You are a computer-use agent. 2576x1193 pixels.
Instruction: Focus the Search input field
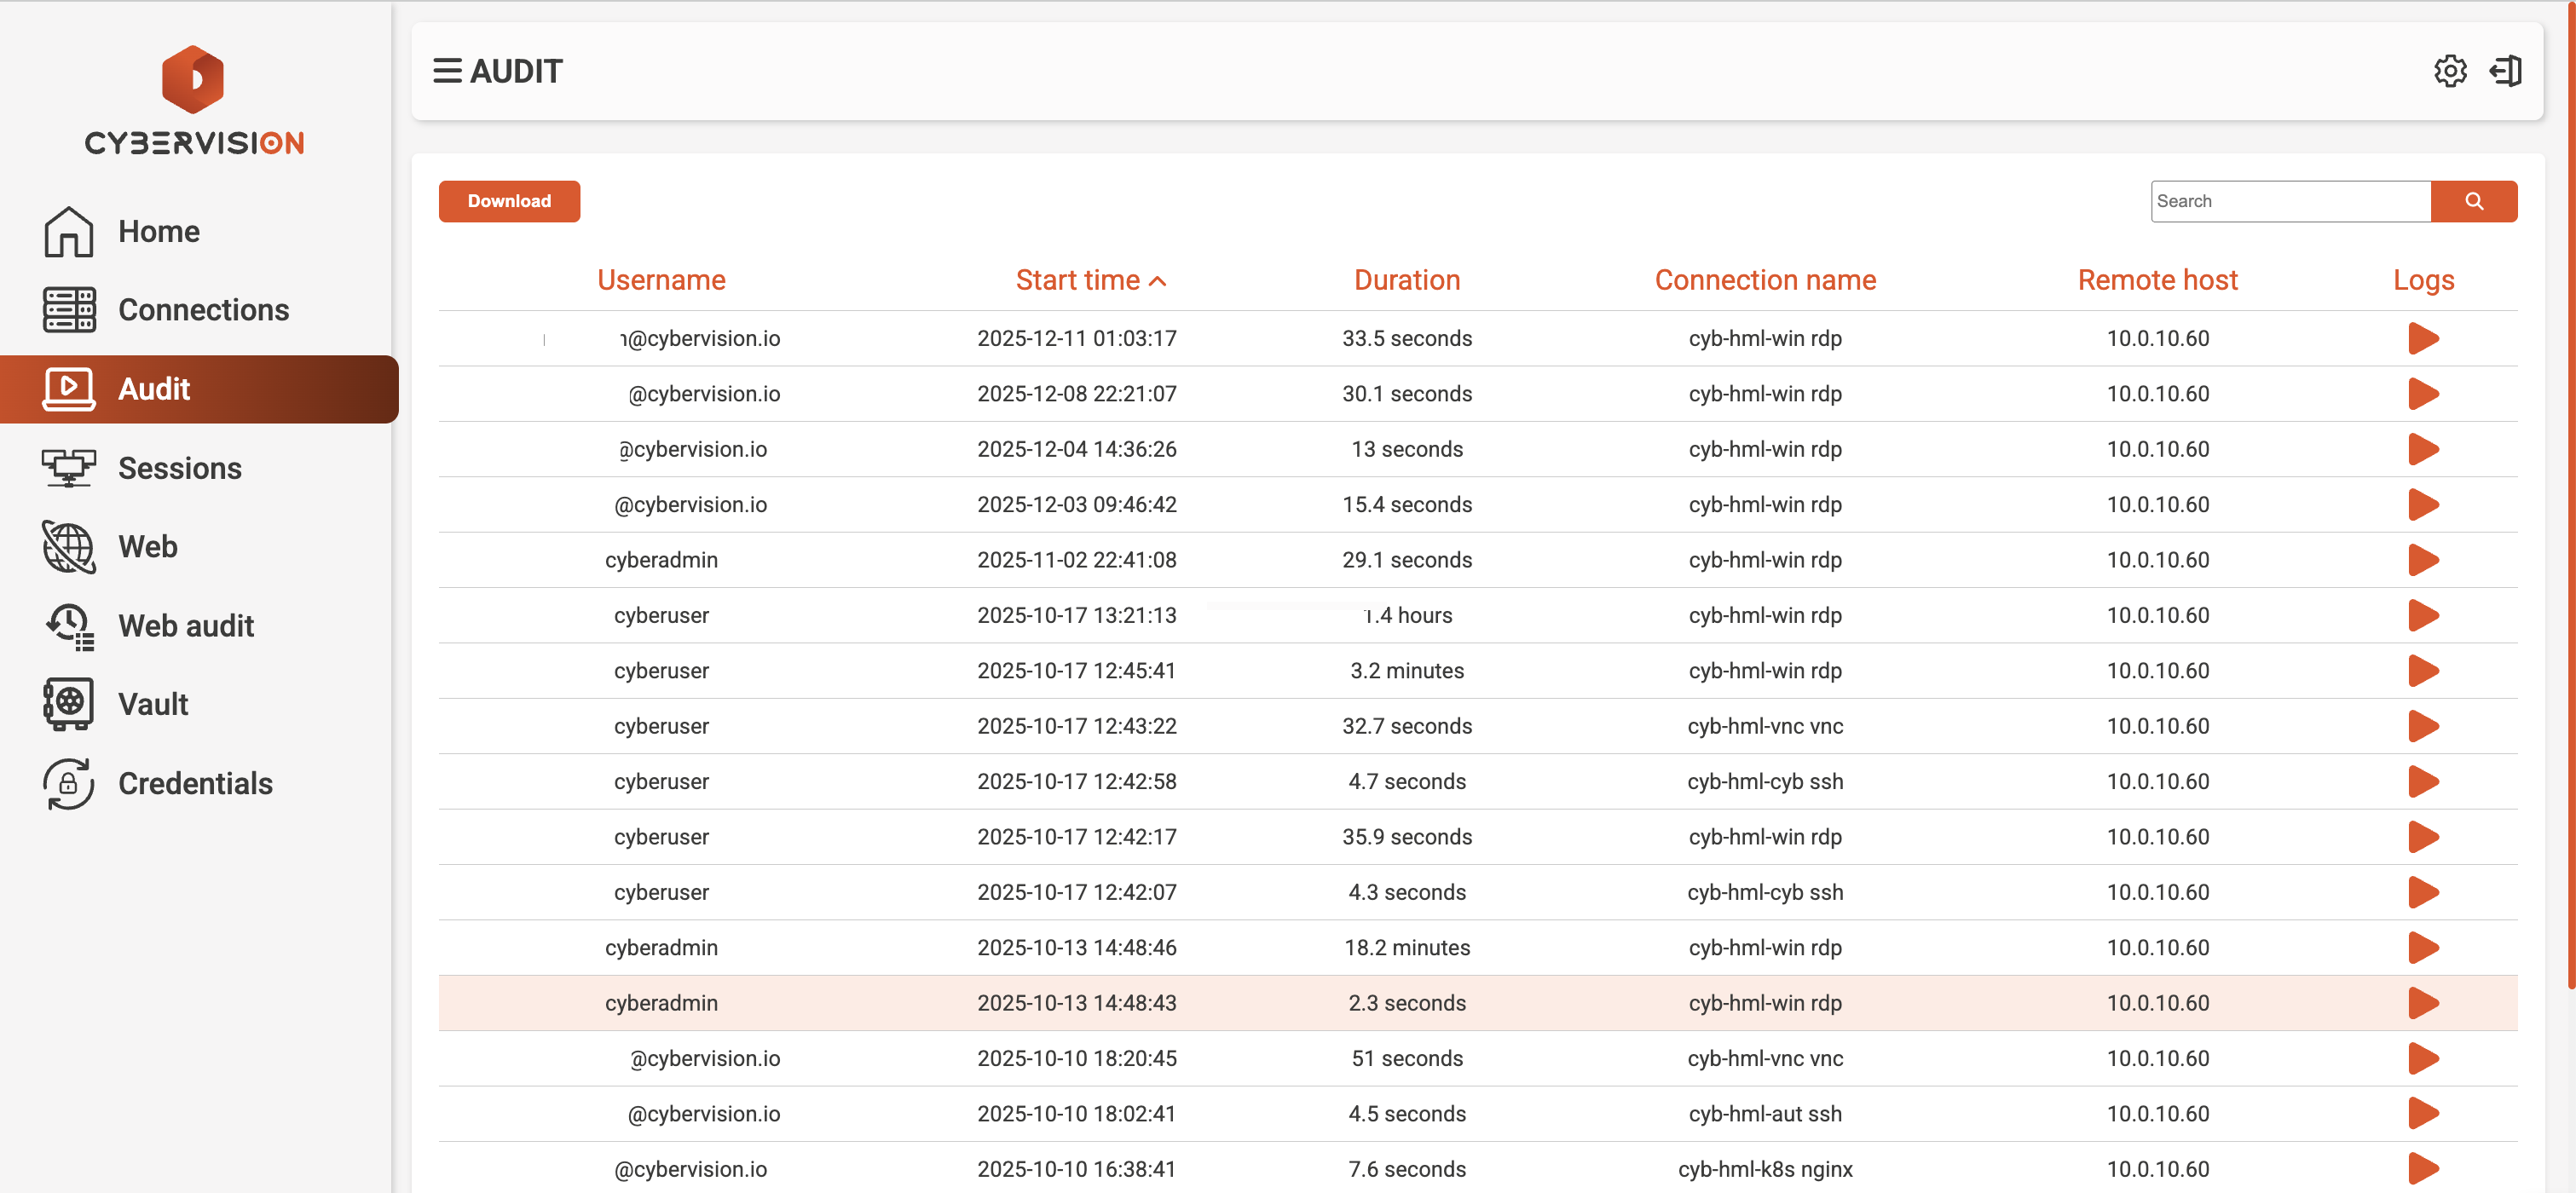[2289, 201]
